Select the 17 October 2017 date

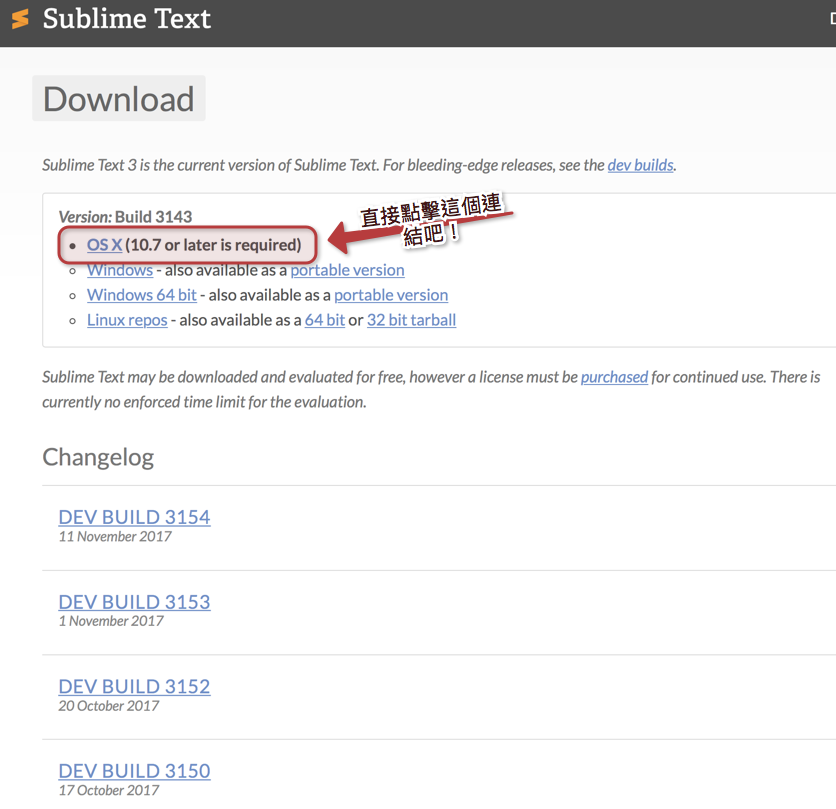(x=109, y=790)
